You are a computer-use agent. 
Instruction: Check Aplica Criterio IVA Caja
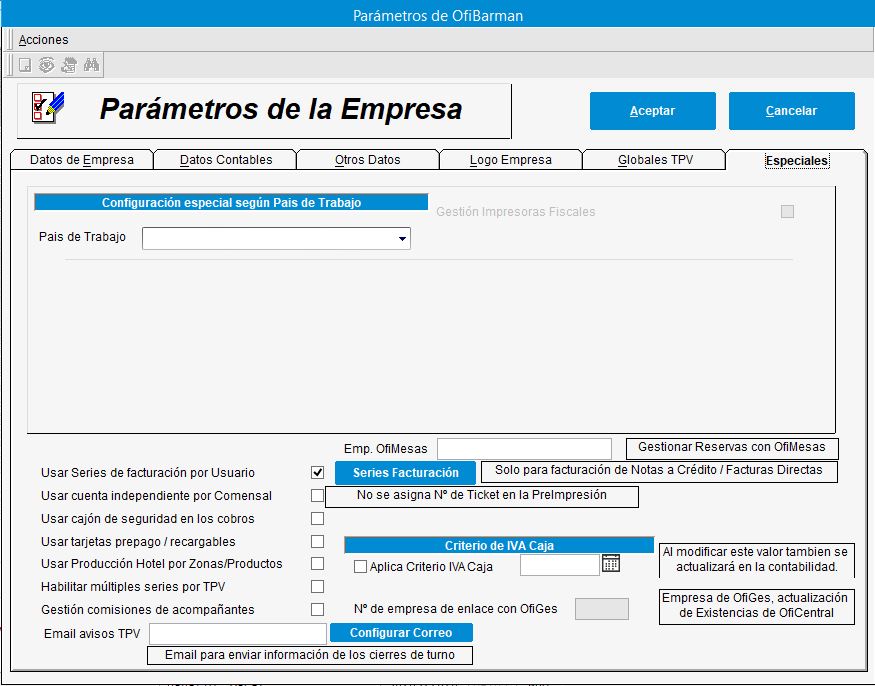pyautogui.click(x=360, y=567)
